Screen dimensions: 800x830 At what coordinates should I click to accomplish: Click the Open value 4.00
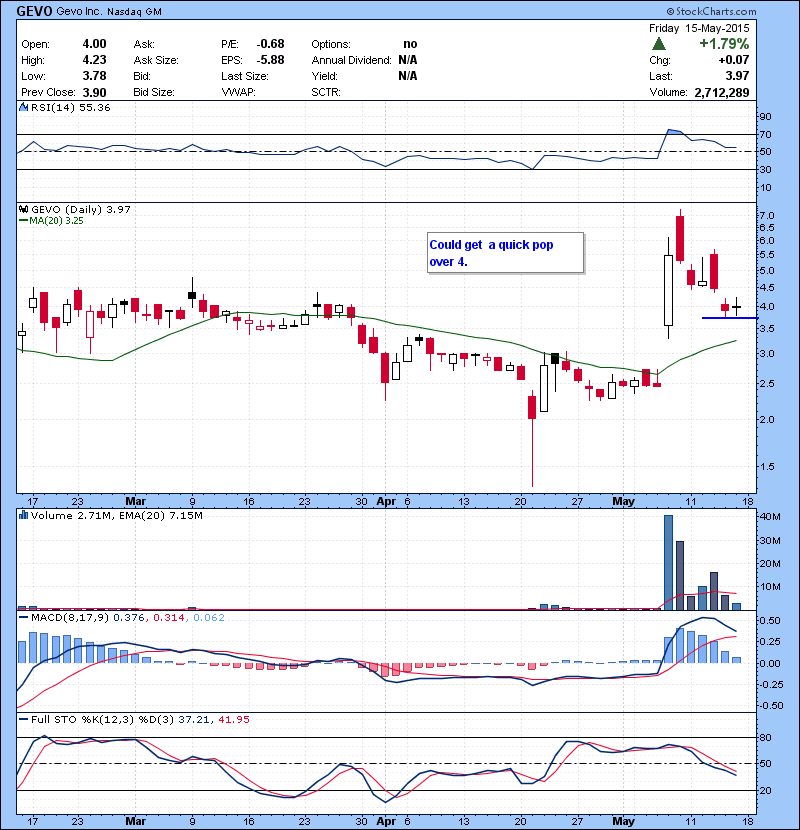[x=94, y=44]
